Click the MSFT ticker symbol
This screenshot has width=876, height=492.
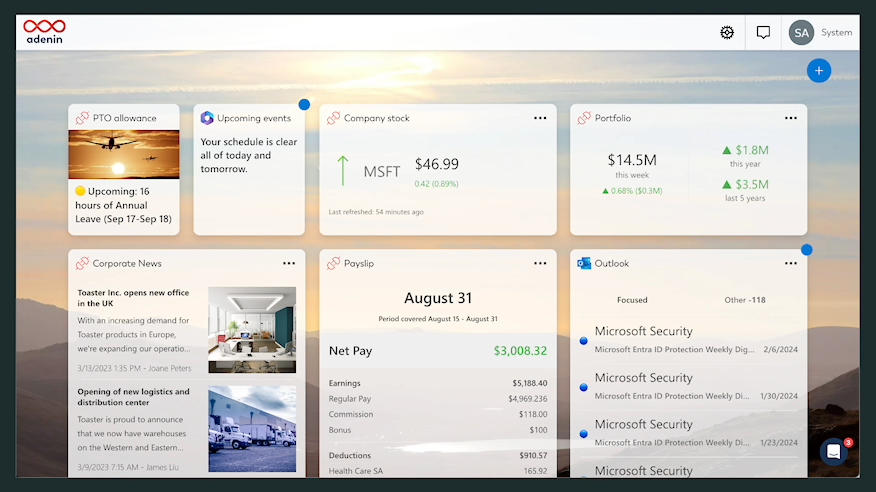(x=382, y=171)
